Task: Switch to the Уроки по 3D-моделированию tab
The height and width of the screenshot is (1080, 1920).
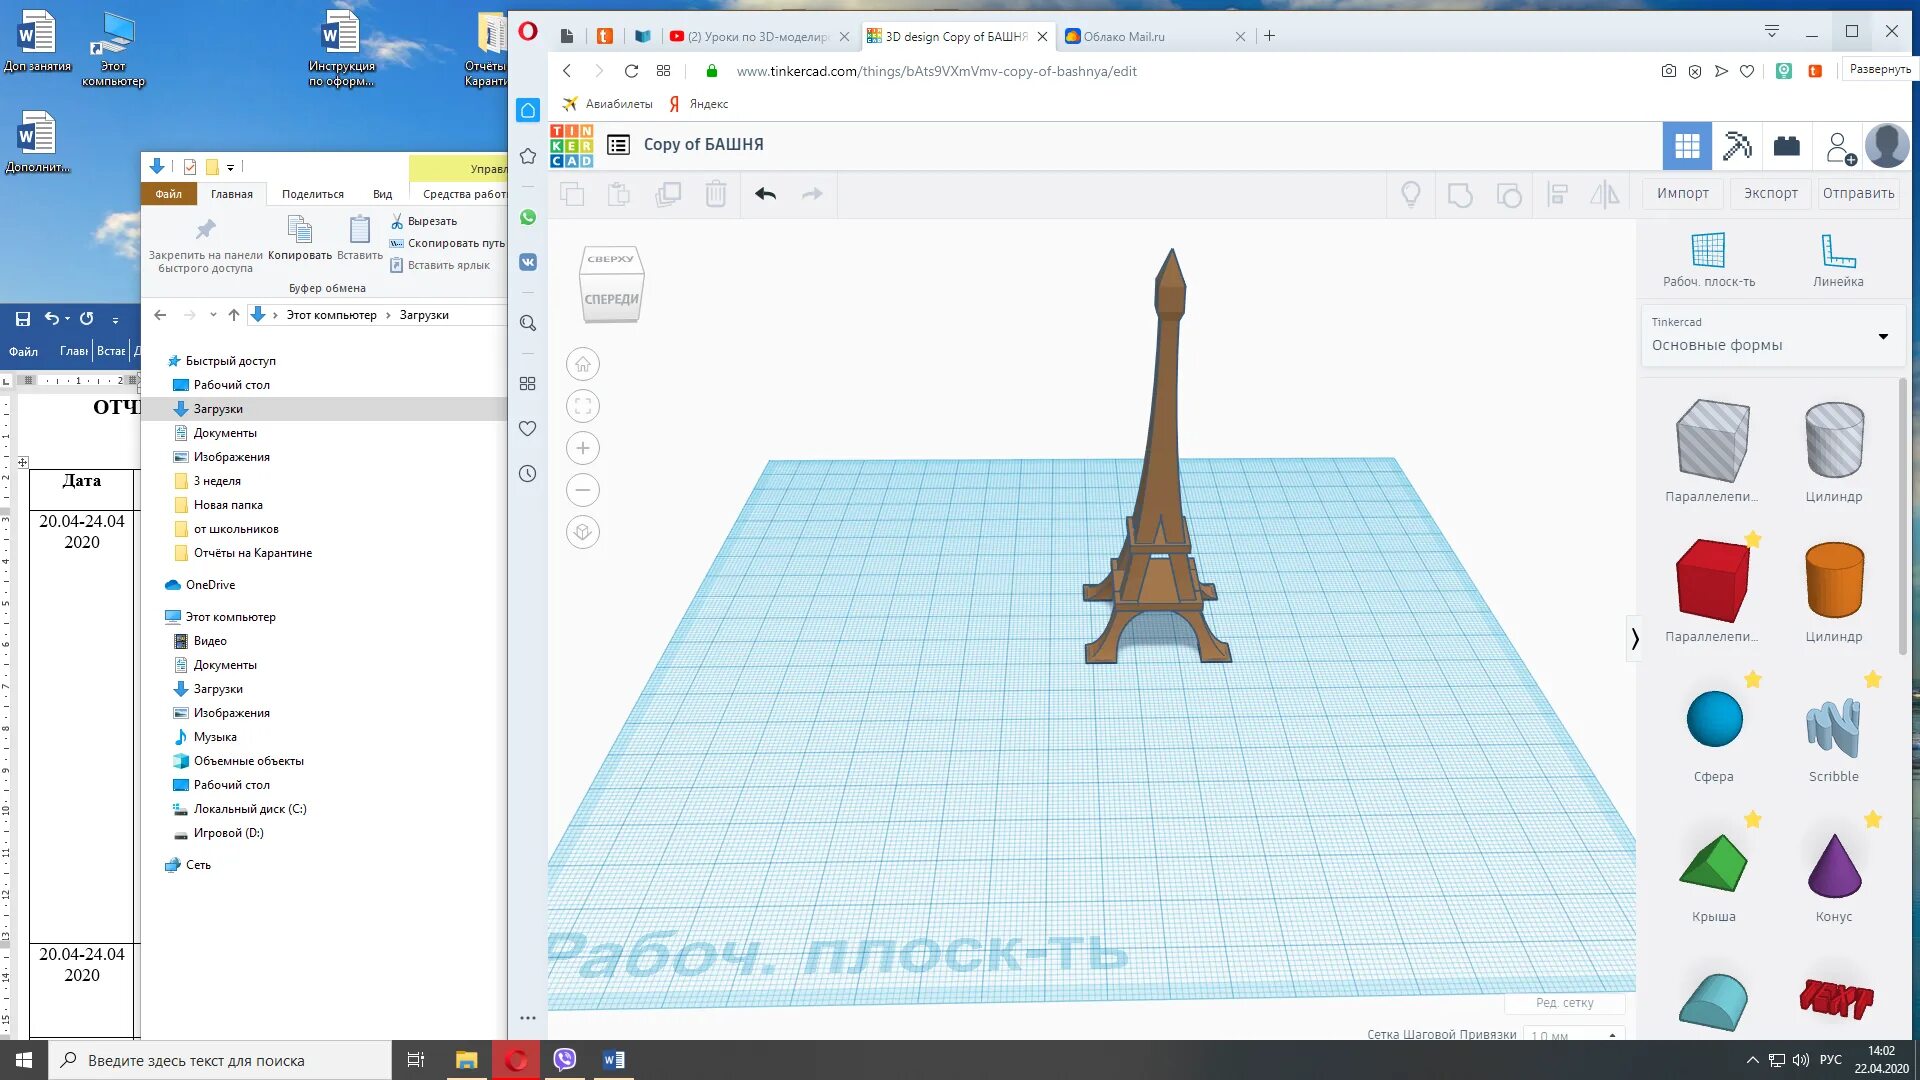Action: (x=758, y=36)
